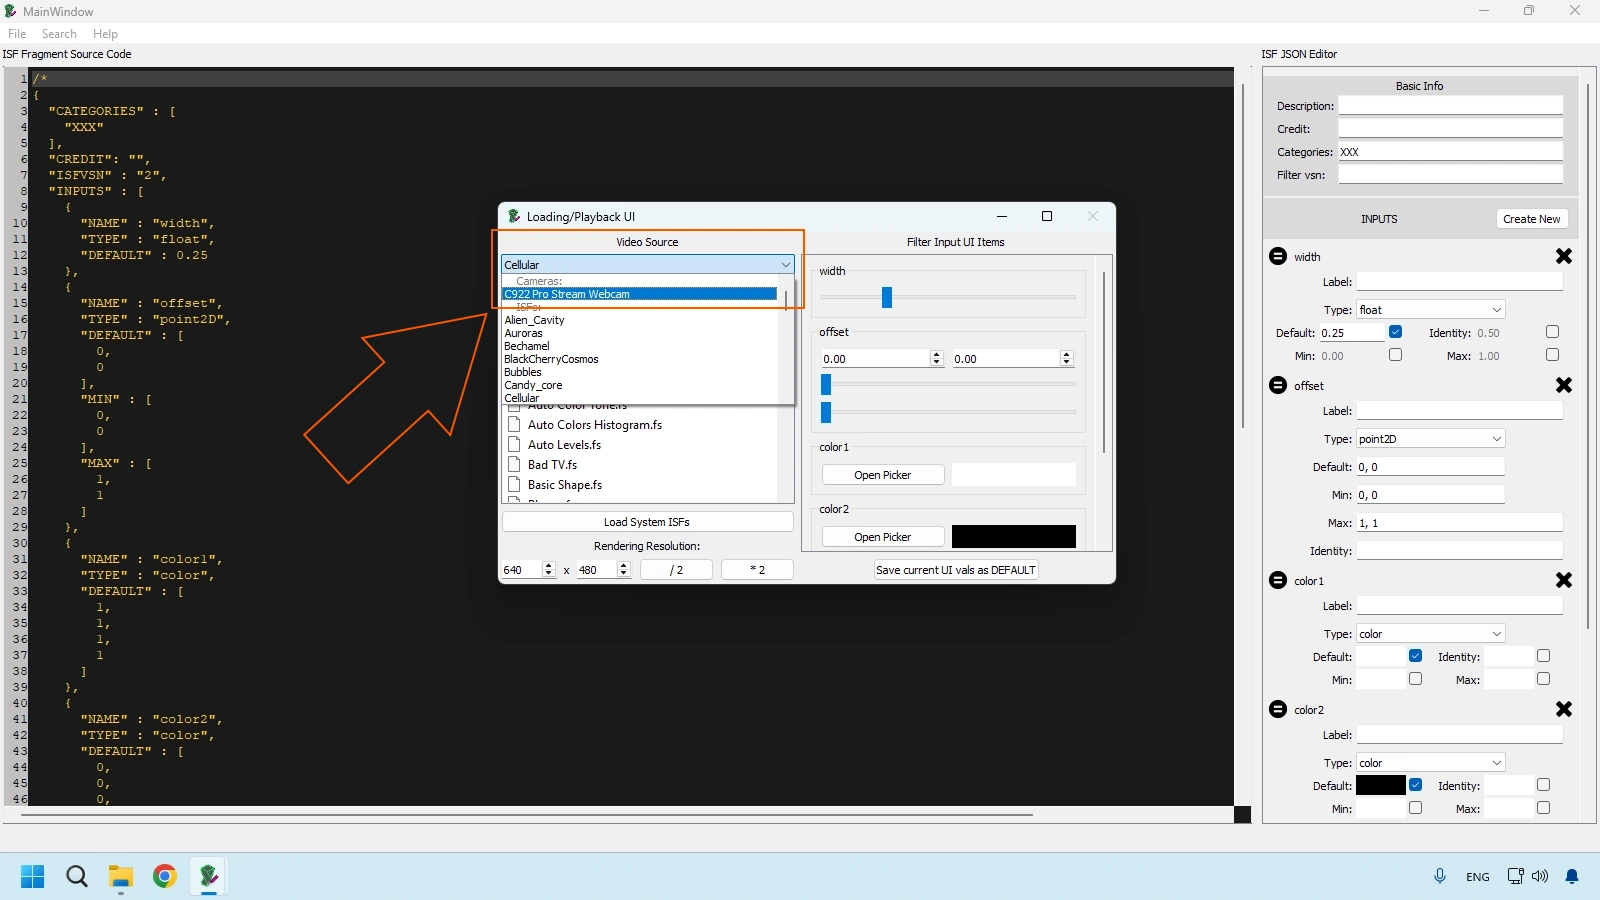Halve resolution with /2 button

click(677, 570)
